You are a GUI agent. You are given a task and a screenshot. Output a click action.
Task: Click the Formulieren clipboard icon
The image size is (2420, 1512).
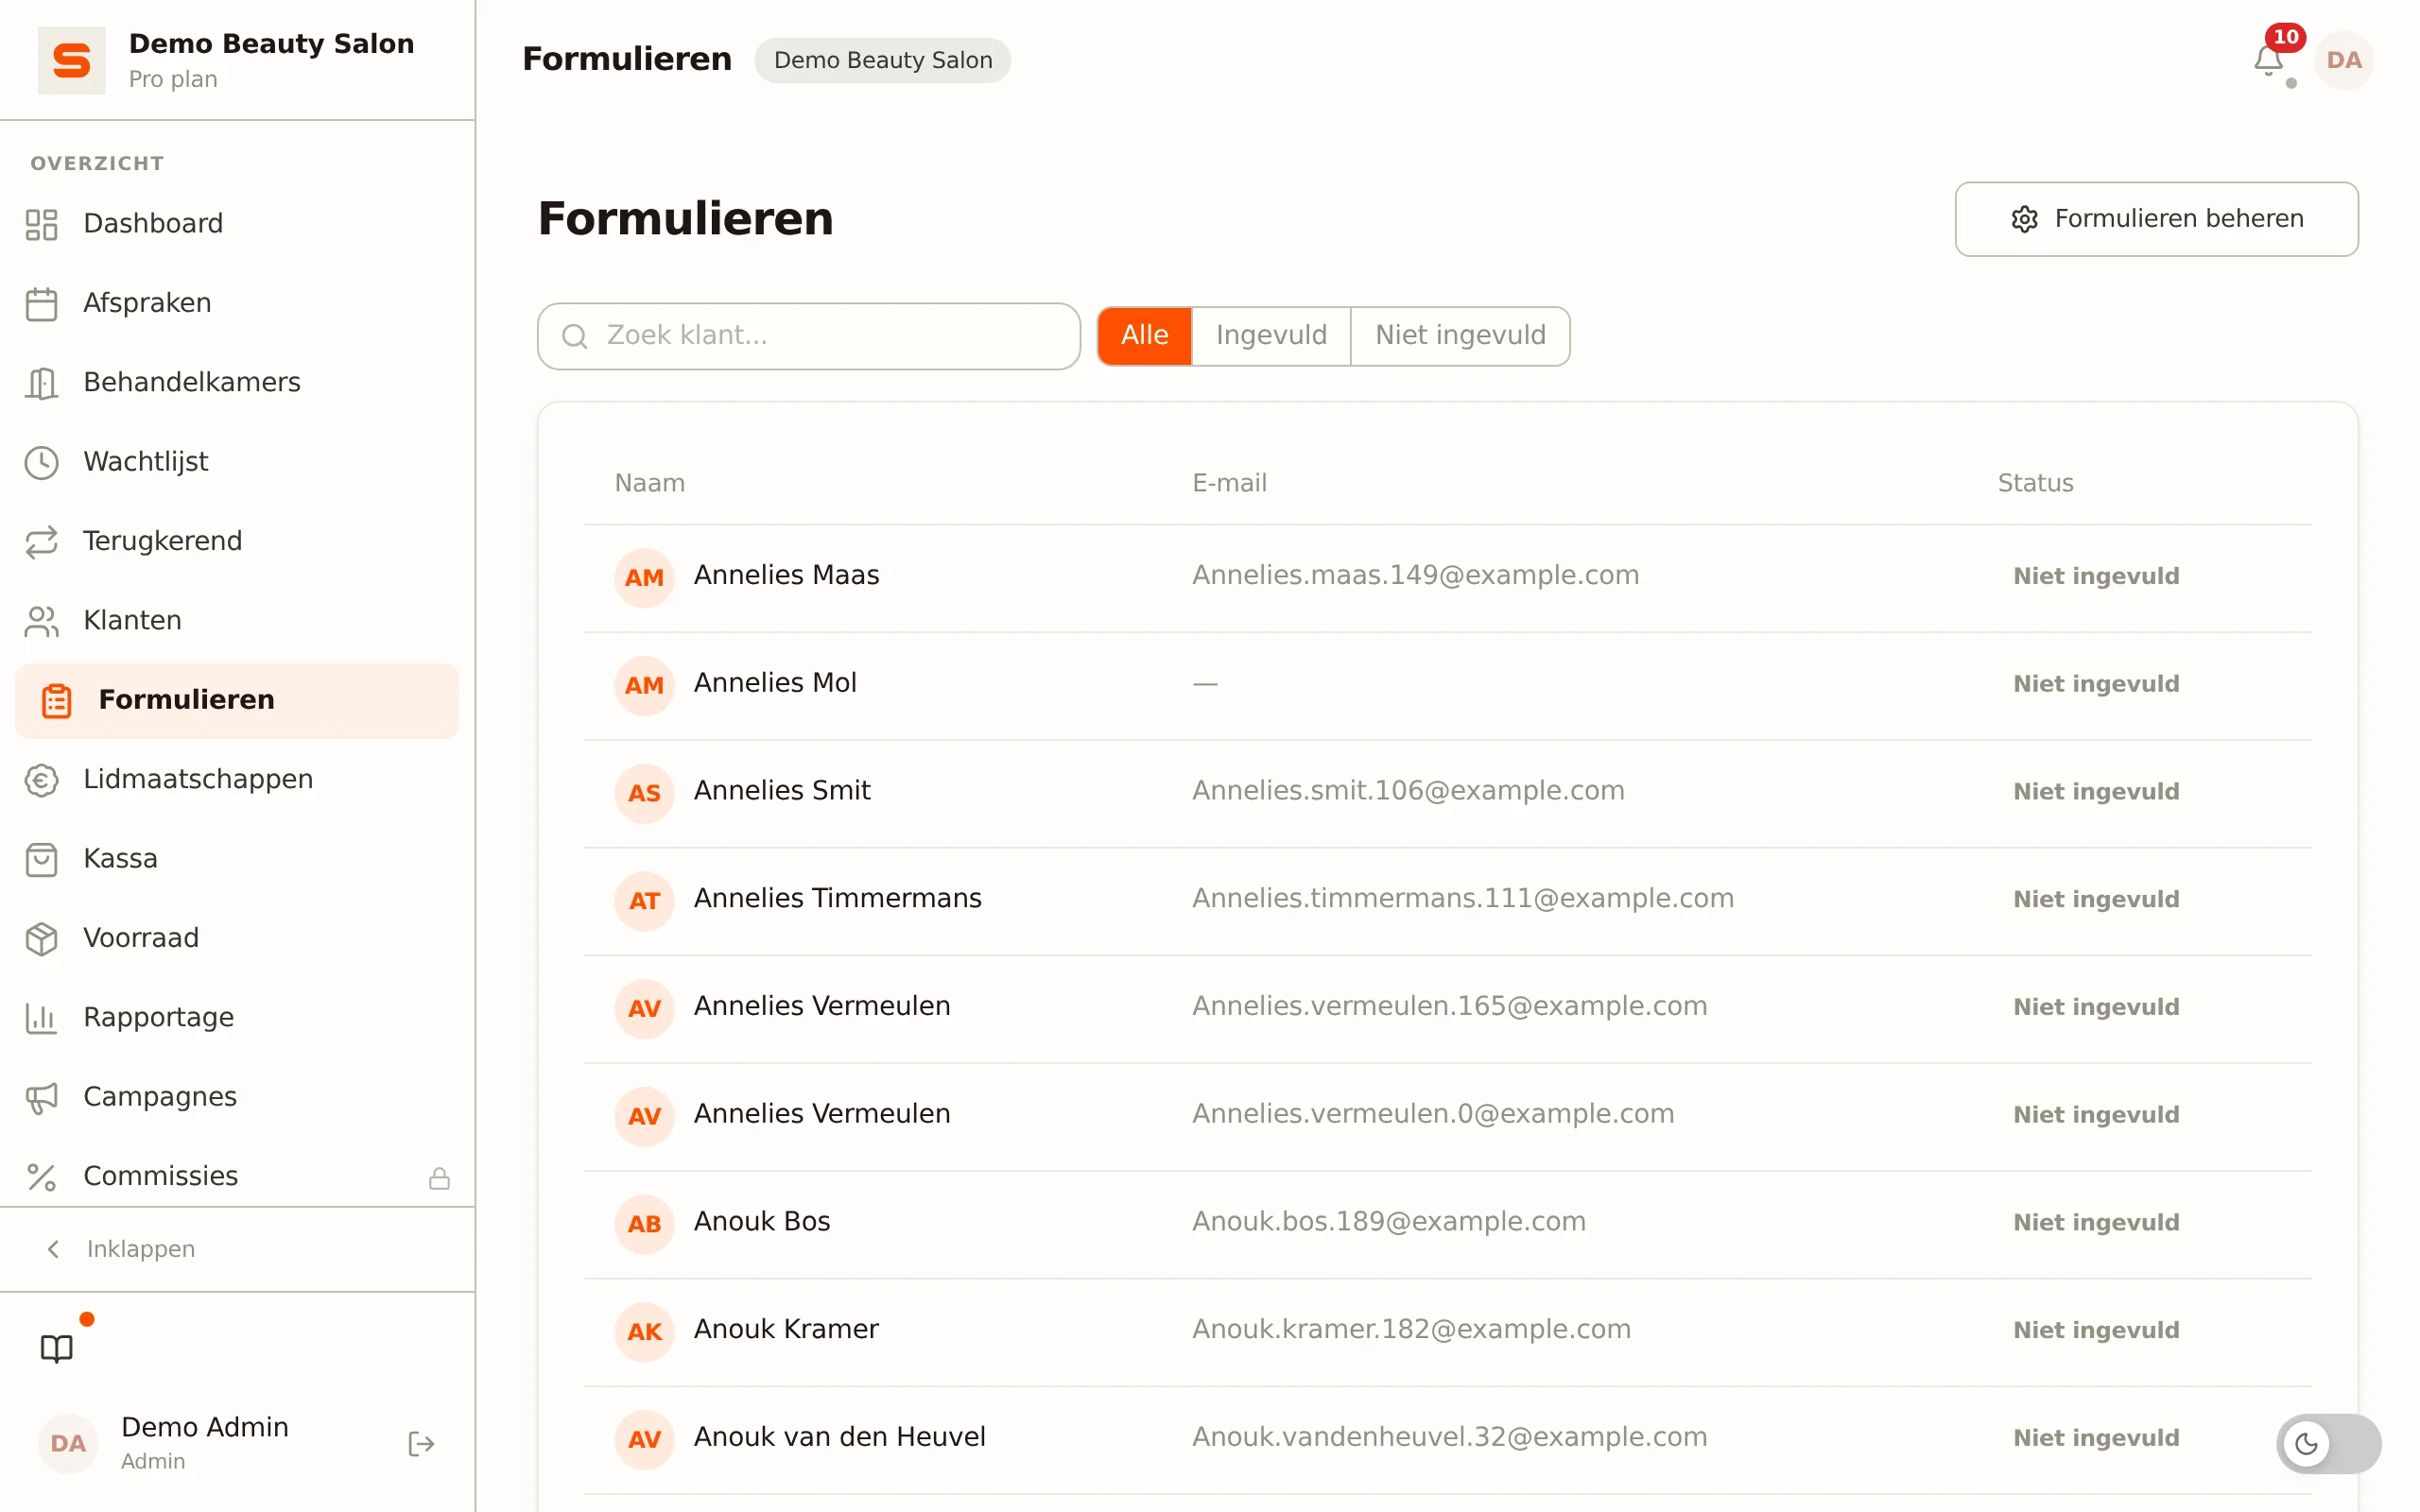click(57, 700)
